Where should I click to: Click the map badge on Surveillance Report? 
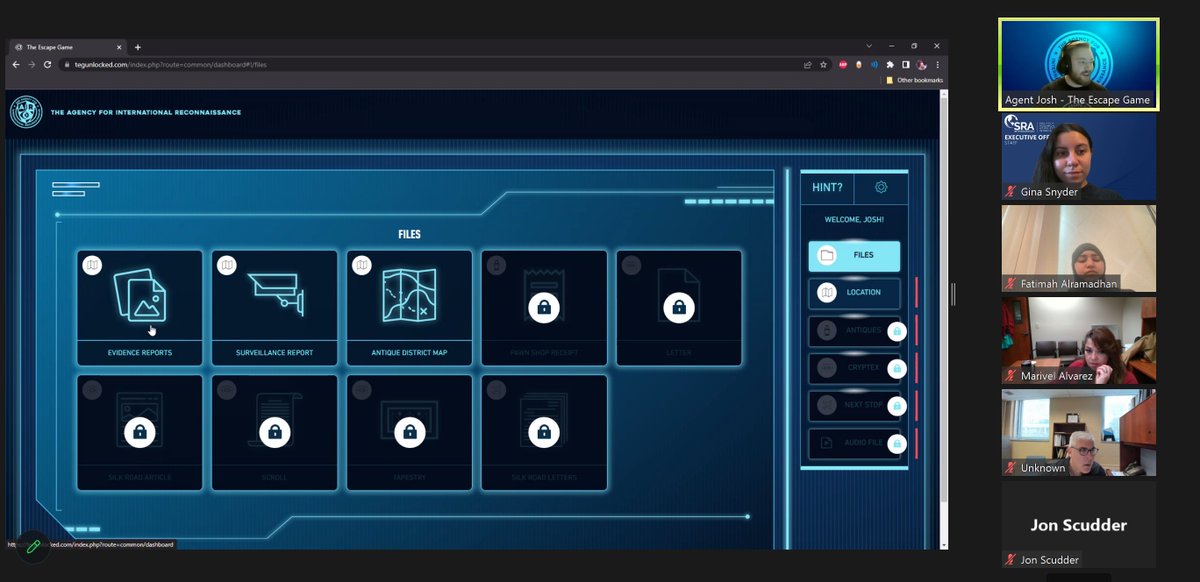coord(227,265)
